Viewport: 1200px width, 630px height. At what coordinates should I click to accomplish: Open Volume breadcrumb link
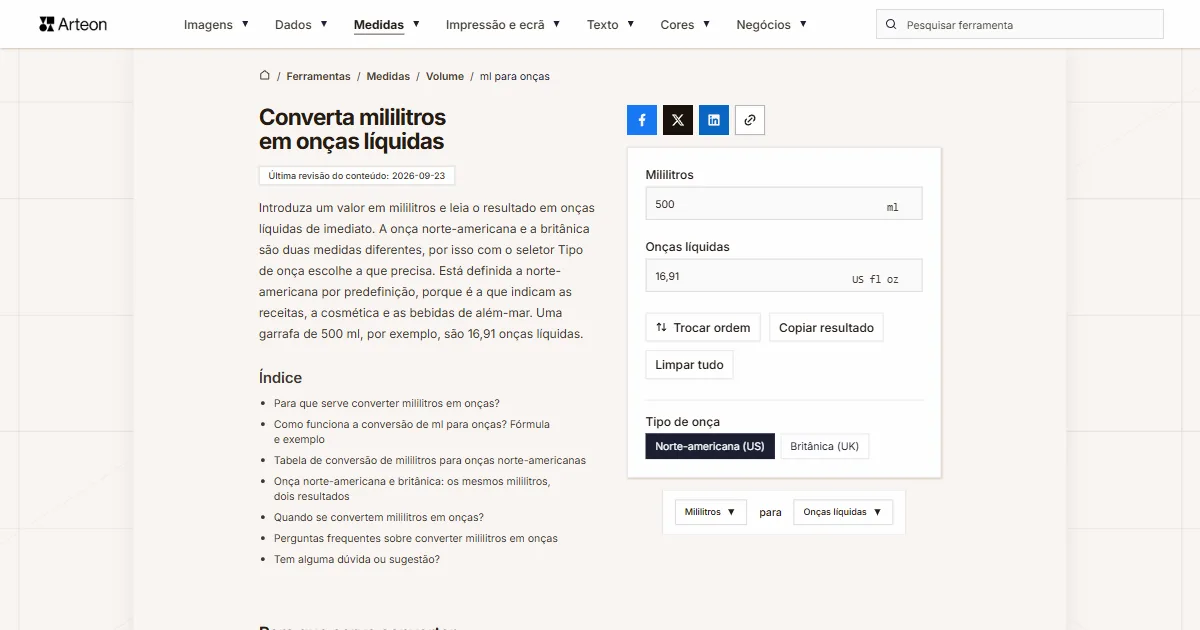[x=445, y=76]
